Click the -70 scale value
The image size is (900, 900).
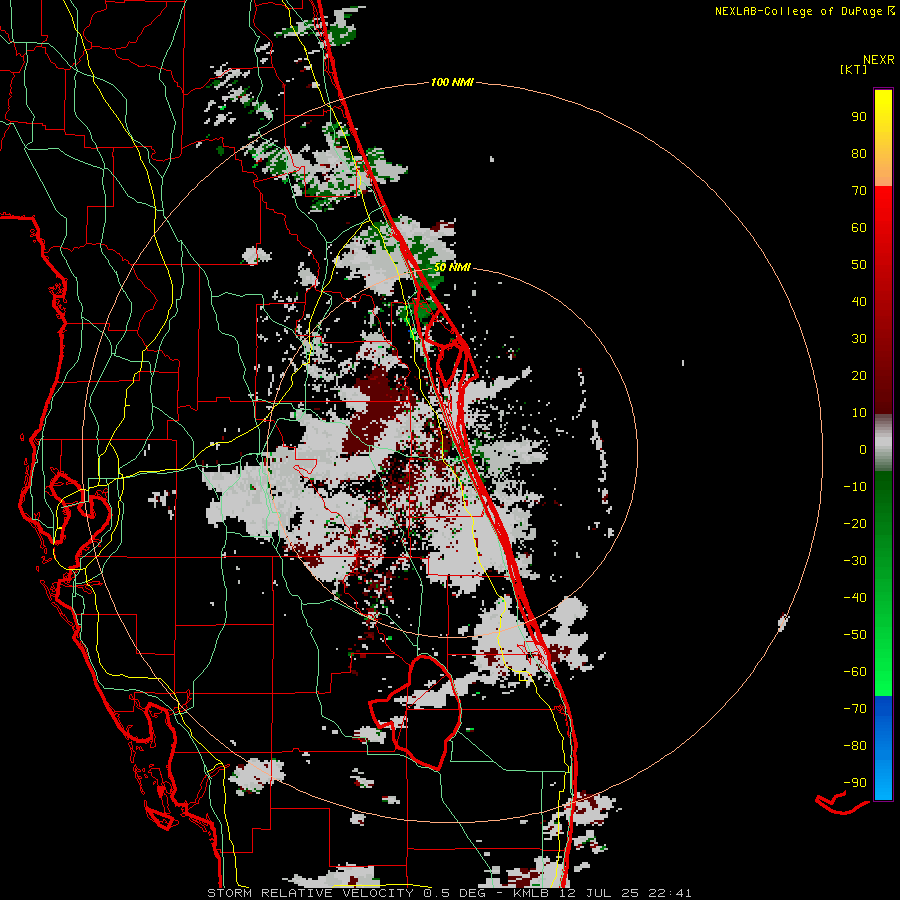coord(855,709)
